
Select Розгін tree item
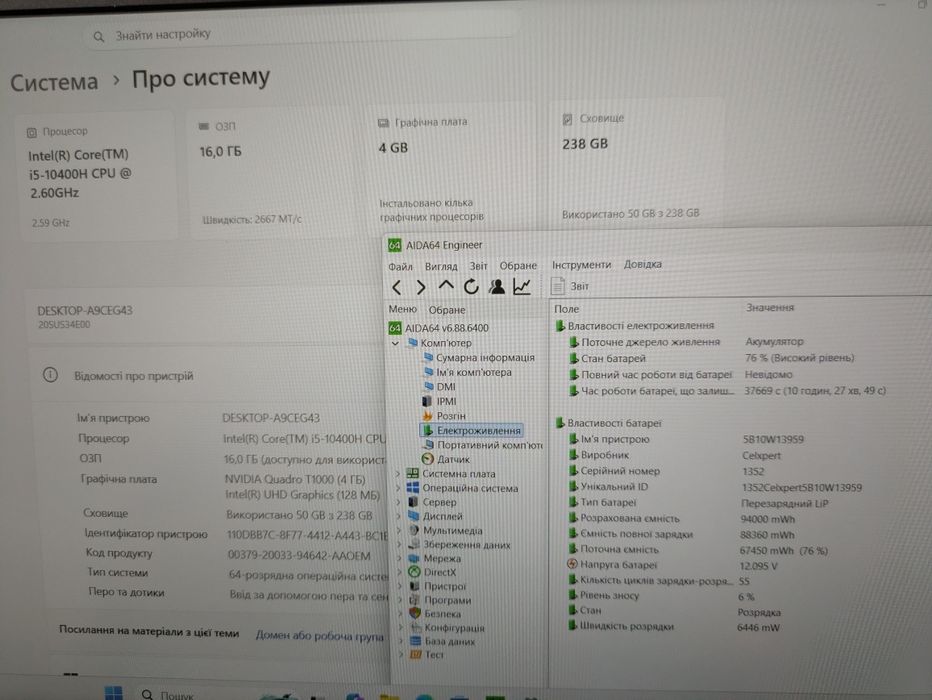click(x=444, y=416)
